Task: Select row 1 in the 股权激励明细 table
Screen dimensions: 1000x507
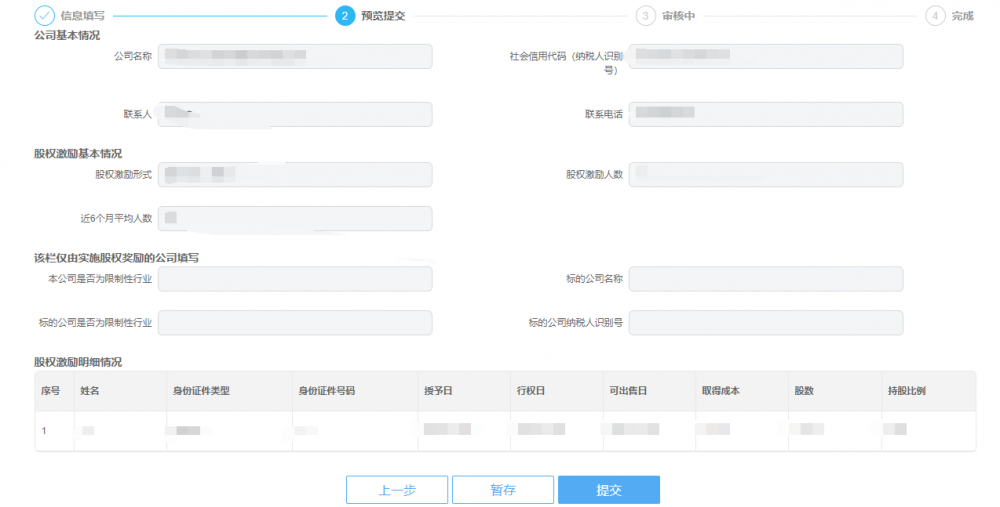Action: (x=505, y=430)
